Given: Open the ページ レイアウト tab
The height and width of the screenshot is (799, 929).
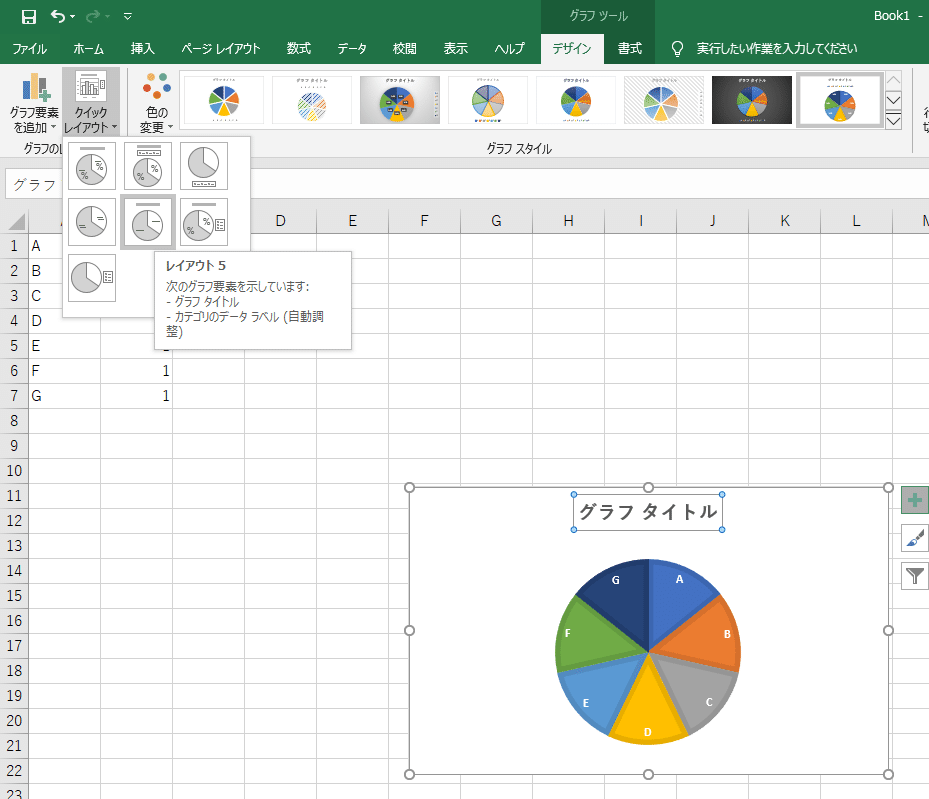Looking at the screenshot, I should pyautogui.click(x=220, y=49).
